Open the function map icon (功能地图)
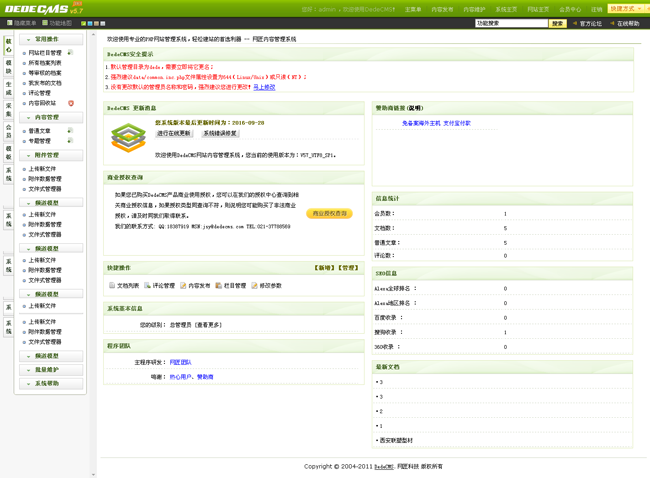 [x=45, y=23]
